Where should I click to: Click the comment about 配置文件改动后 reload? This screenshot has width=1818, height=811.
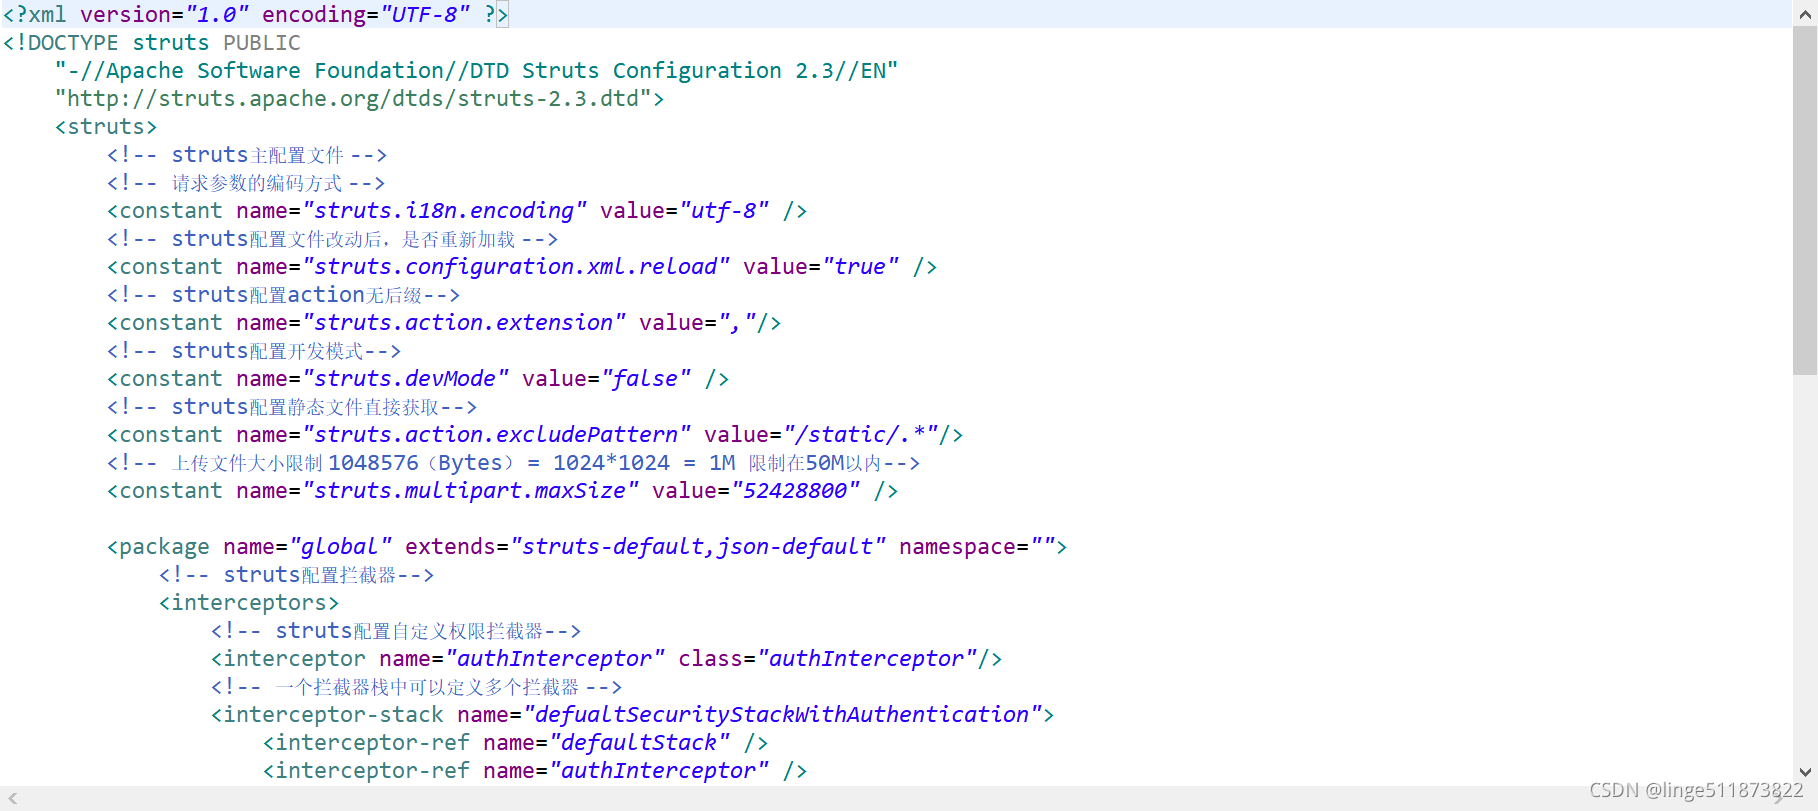coord(332,239)
